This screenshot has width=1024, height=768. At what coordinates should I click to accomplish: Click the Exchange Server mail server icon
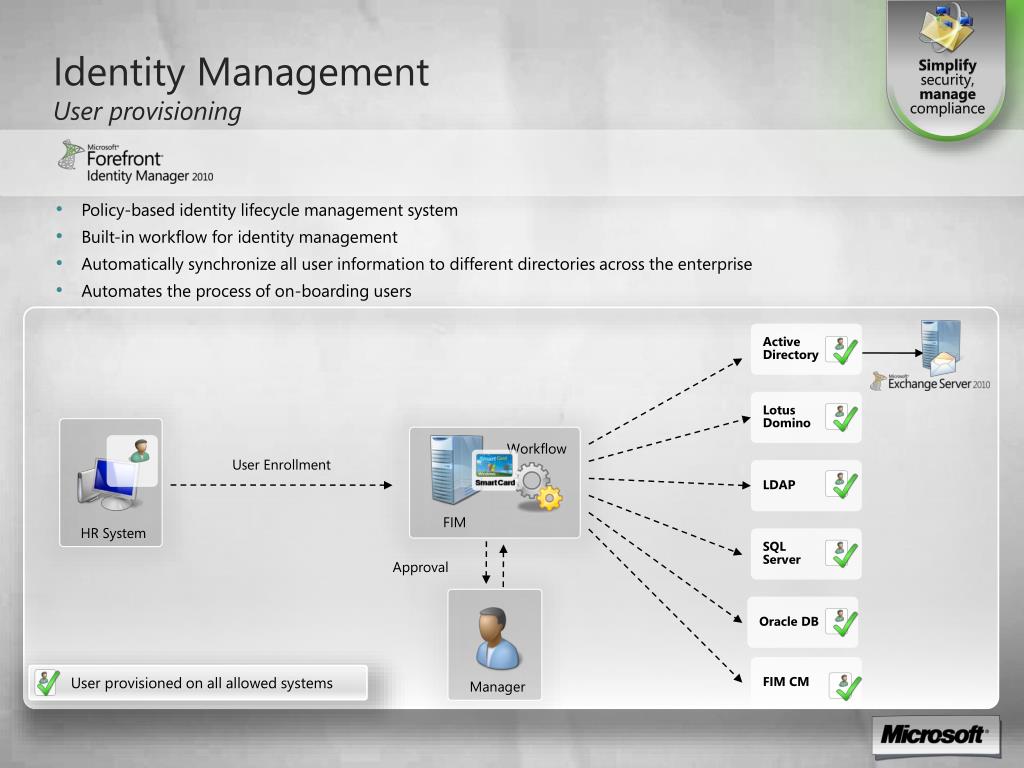tap(940, 347)
